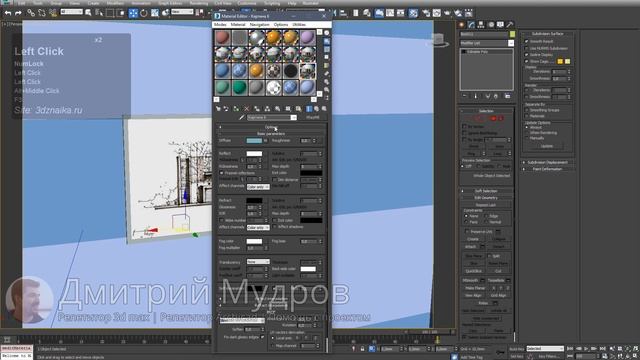Activate the Select and Move tool
Screen dimensions: 640x360
(133, 13)
